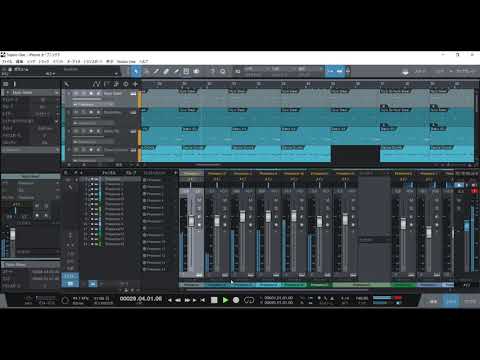Click the Stop transport button
This screenshot has height=360, width=480.
click(x=214, y=300)
